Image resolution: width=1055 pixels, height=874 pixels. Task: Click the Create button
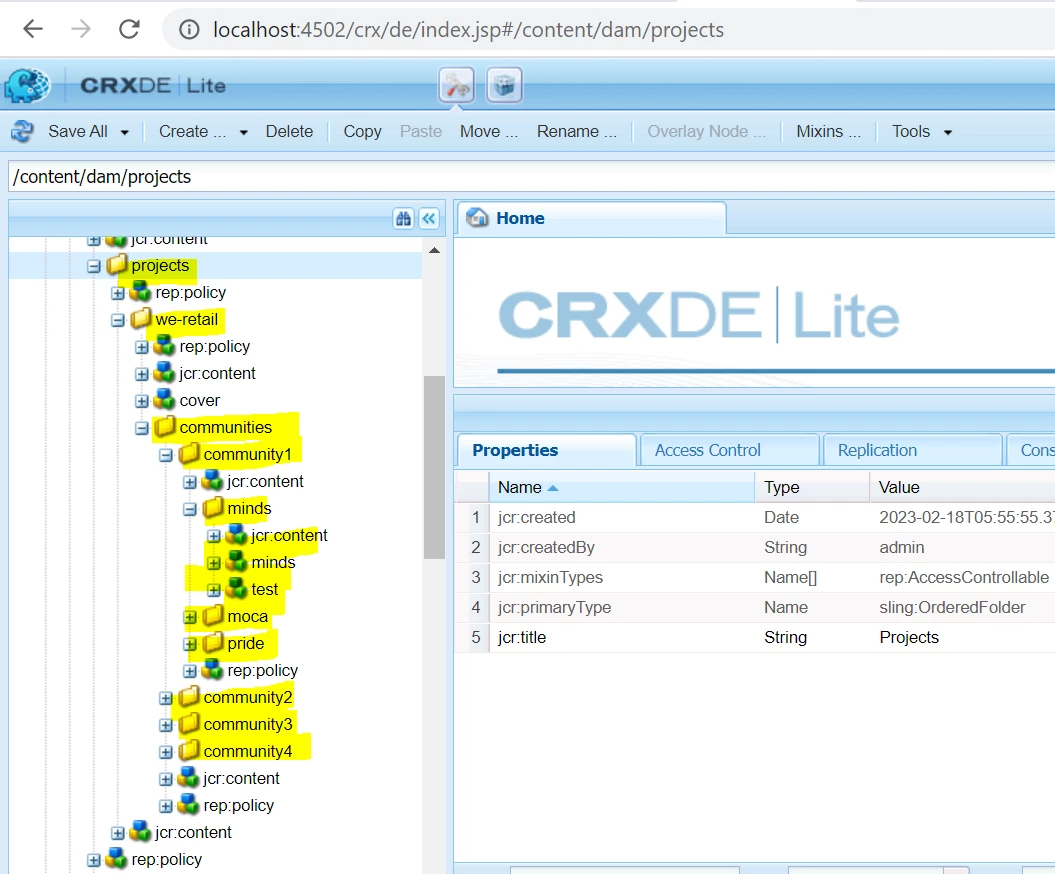[192, 131]
